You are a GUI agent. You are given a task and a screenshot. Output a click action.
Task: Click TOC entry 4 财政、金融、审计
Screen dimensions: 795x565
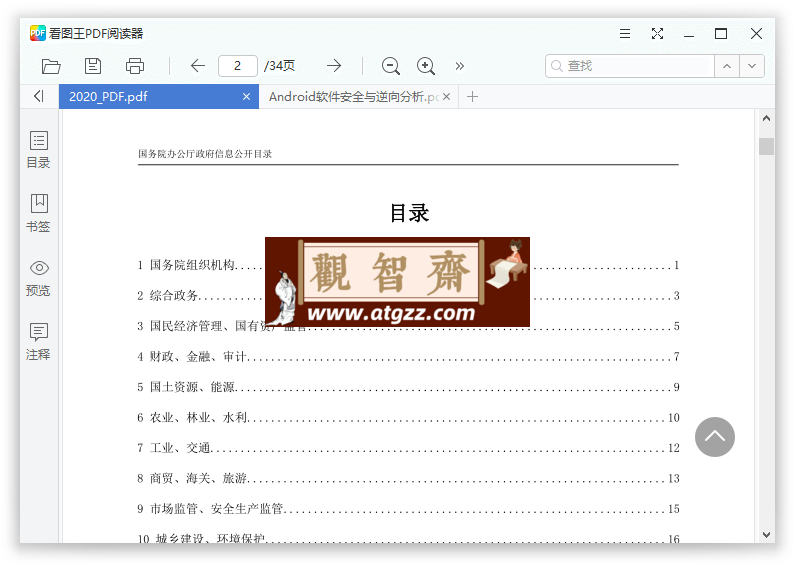408,357
